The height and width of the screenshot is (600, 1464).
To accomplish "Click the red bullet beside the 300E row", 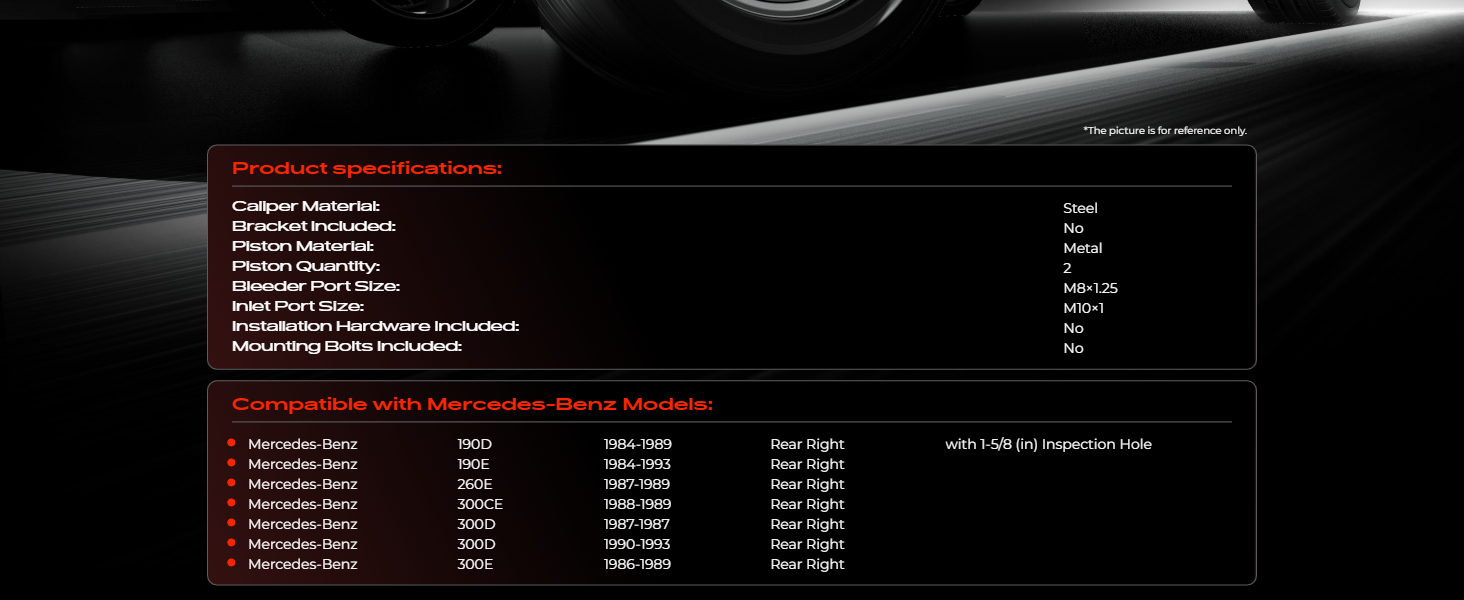I will (231, 563).
